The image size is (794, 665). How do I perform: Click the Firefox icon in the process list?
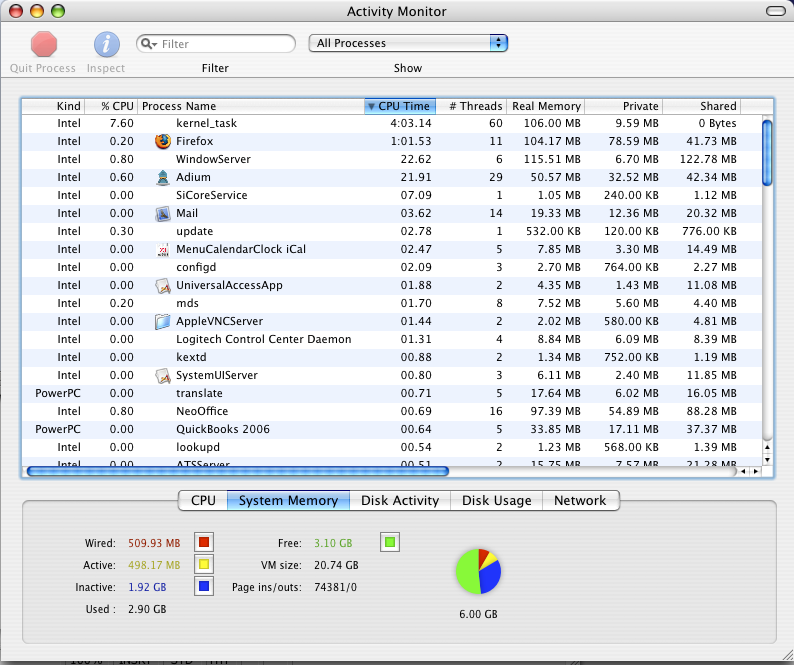click(163, 141)
